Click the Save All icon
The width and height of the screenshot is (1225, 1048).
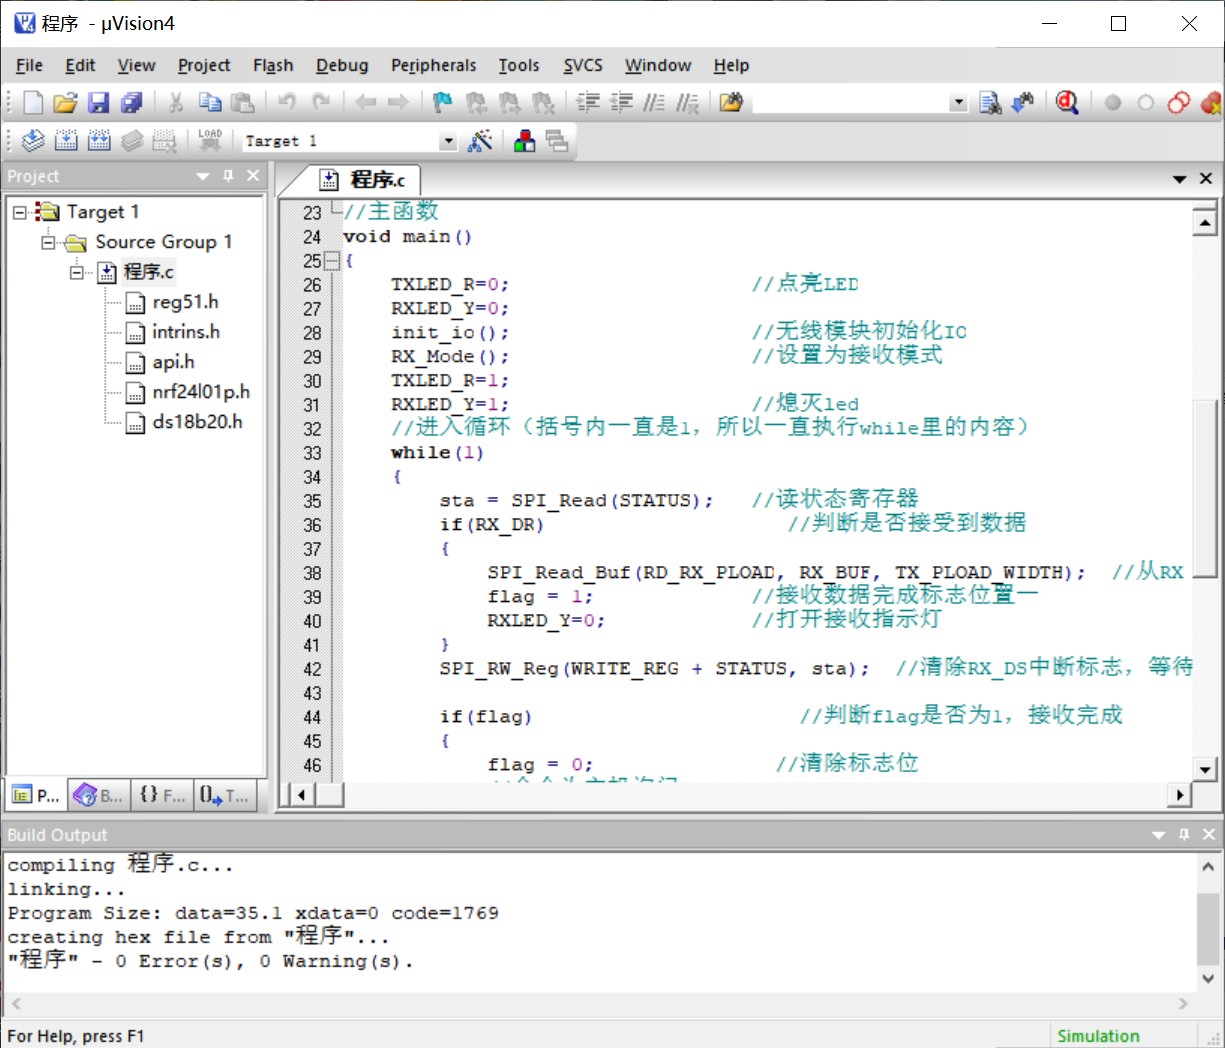point(131,102)
